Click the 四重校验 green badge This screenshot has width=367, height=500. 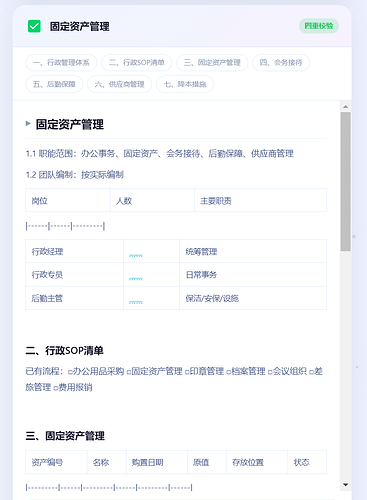319,26
